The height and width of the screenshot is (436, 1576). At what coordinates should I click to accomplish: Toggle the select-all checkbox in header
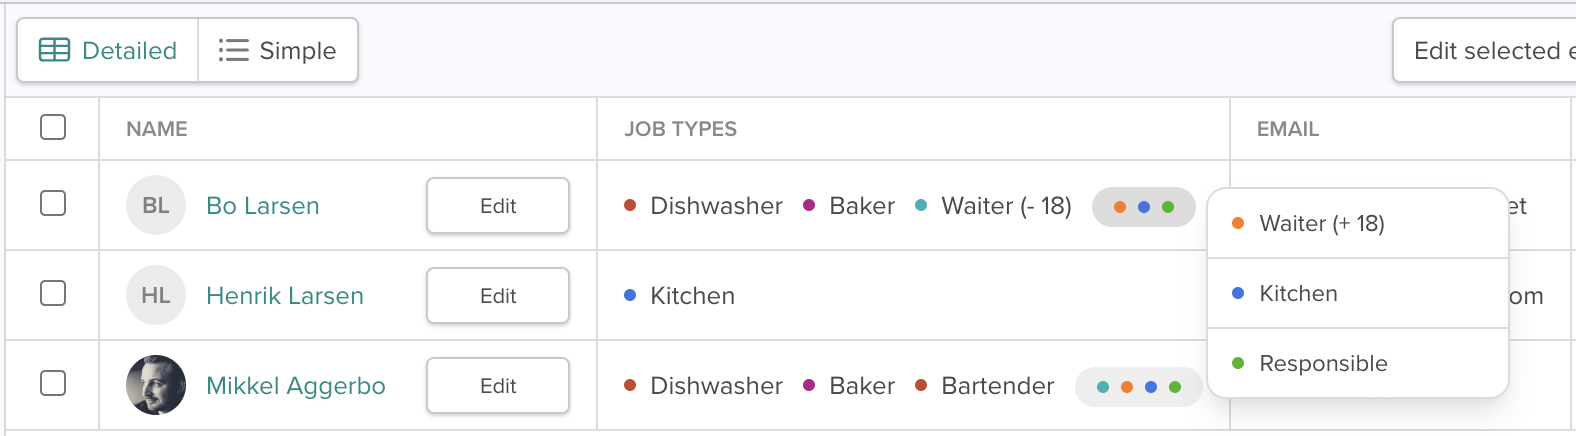click(x=53, y=127)
